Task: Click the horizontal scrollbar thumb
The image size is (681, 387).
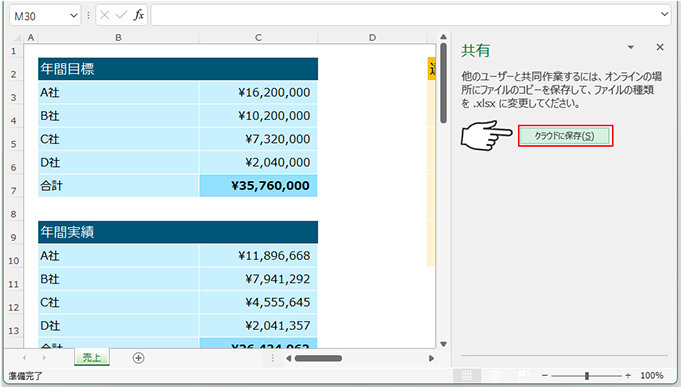Action: [318, 358]
